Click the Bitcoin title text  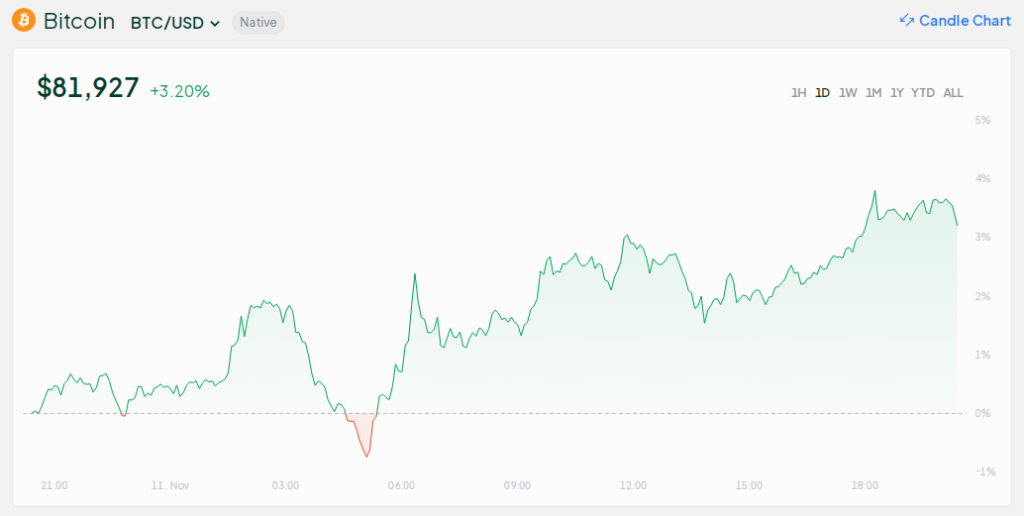click(79, 21)
